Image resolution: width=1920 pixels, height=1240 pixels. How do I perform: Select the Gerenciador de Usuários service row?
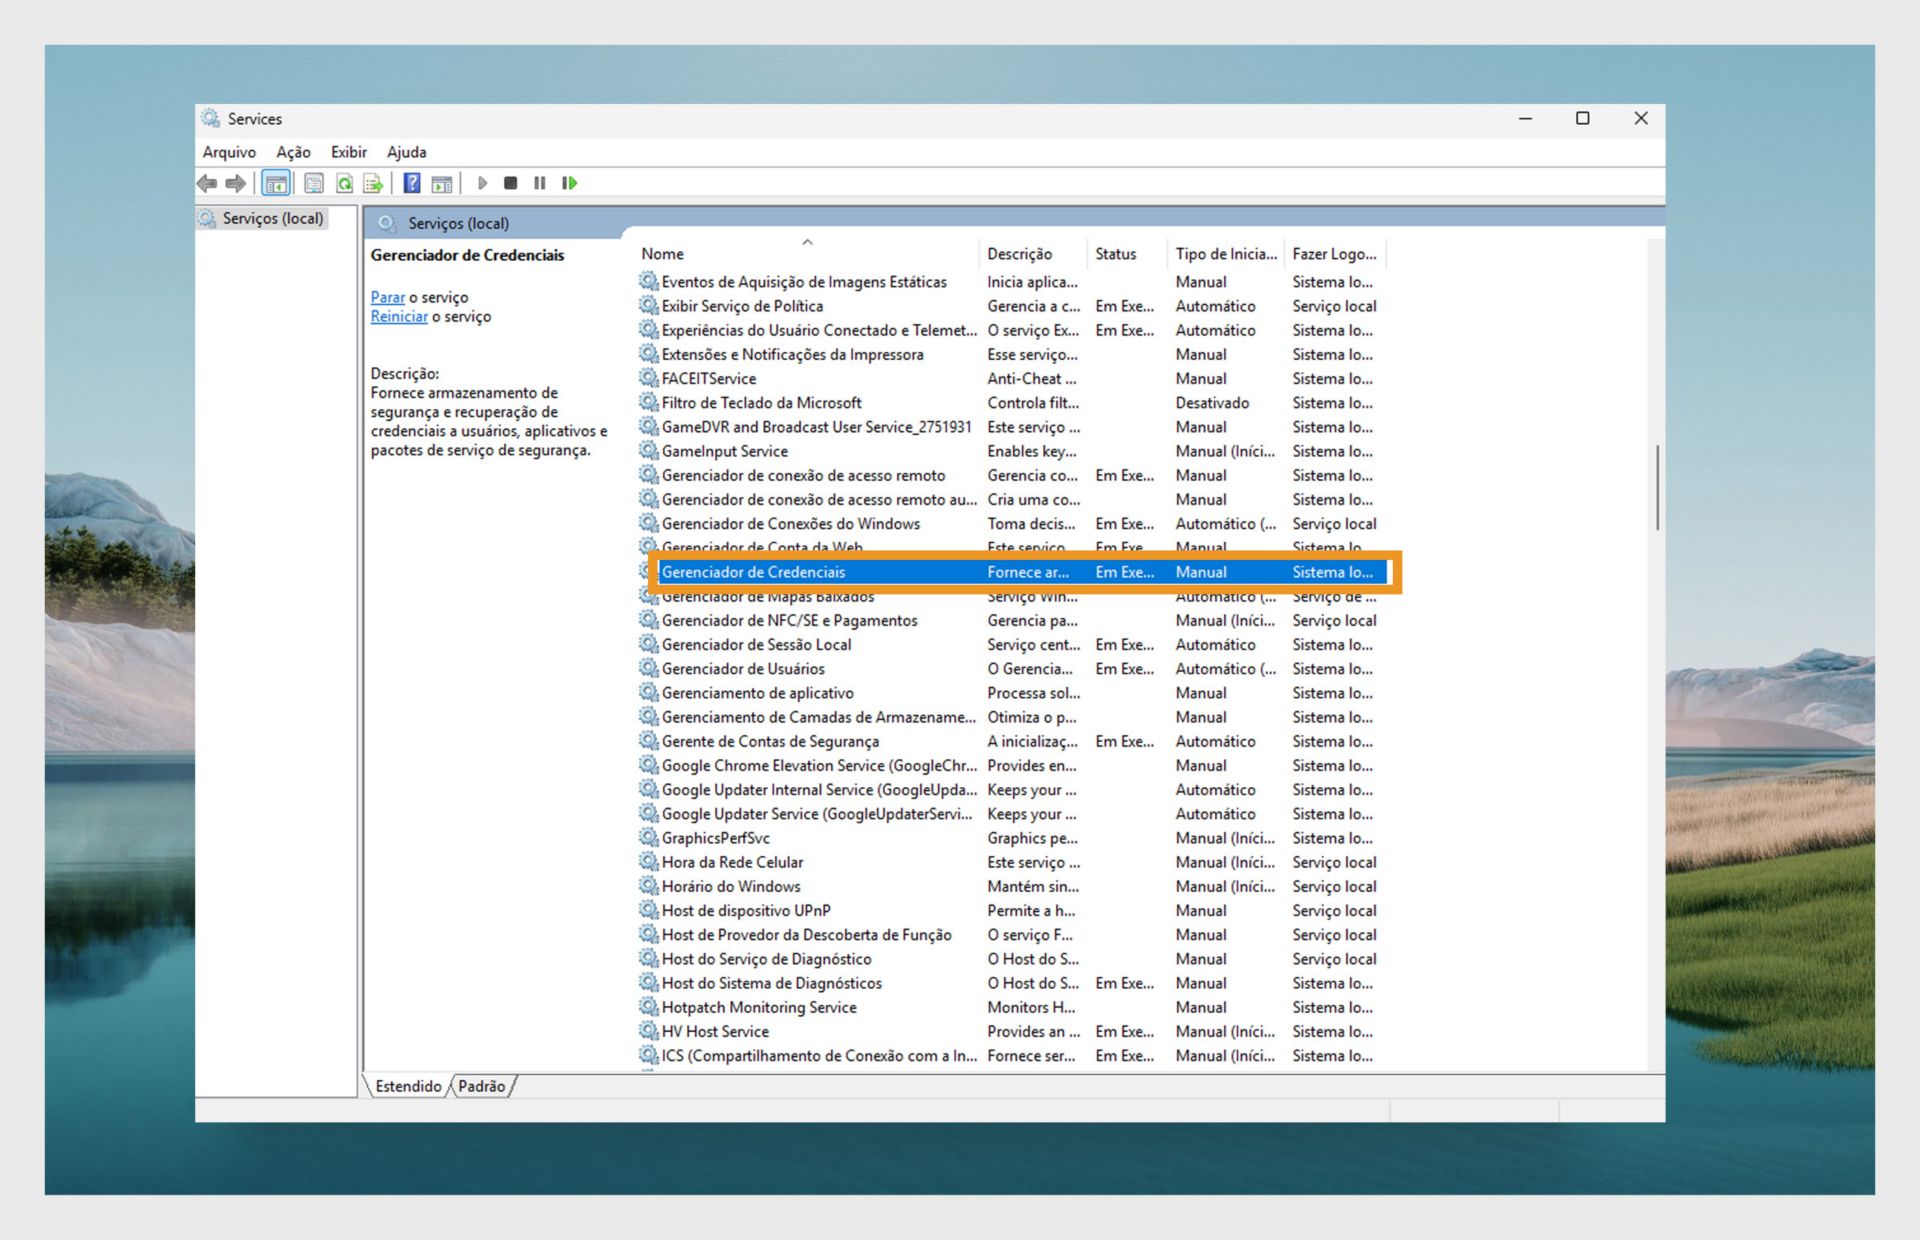pos(743,669)
